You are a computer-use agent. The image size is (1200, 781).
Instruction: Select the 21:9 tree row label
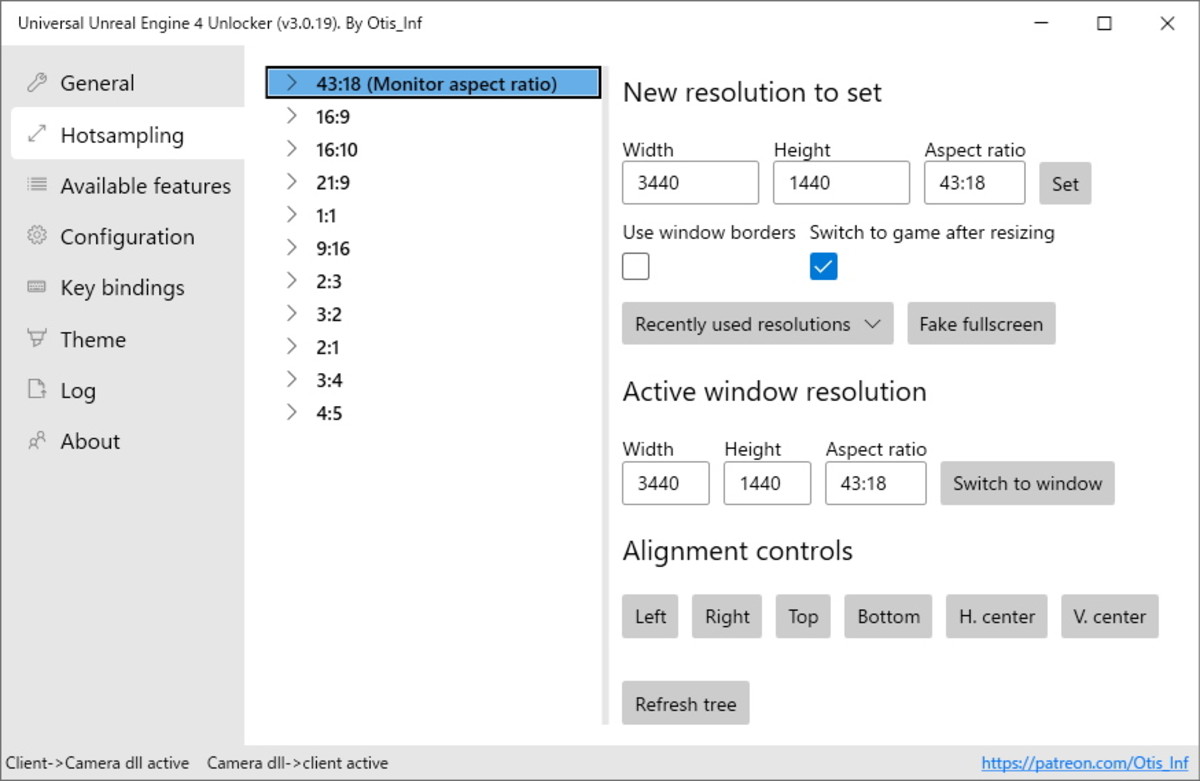pos(333,183)
